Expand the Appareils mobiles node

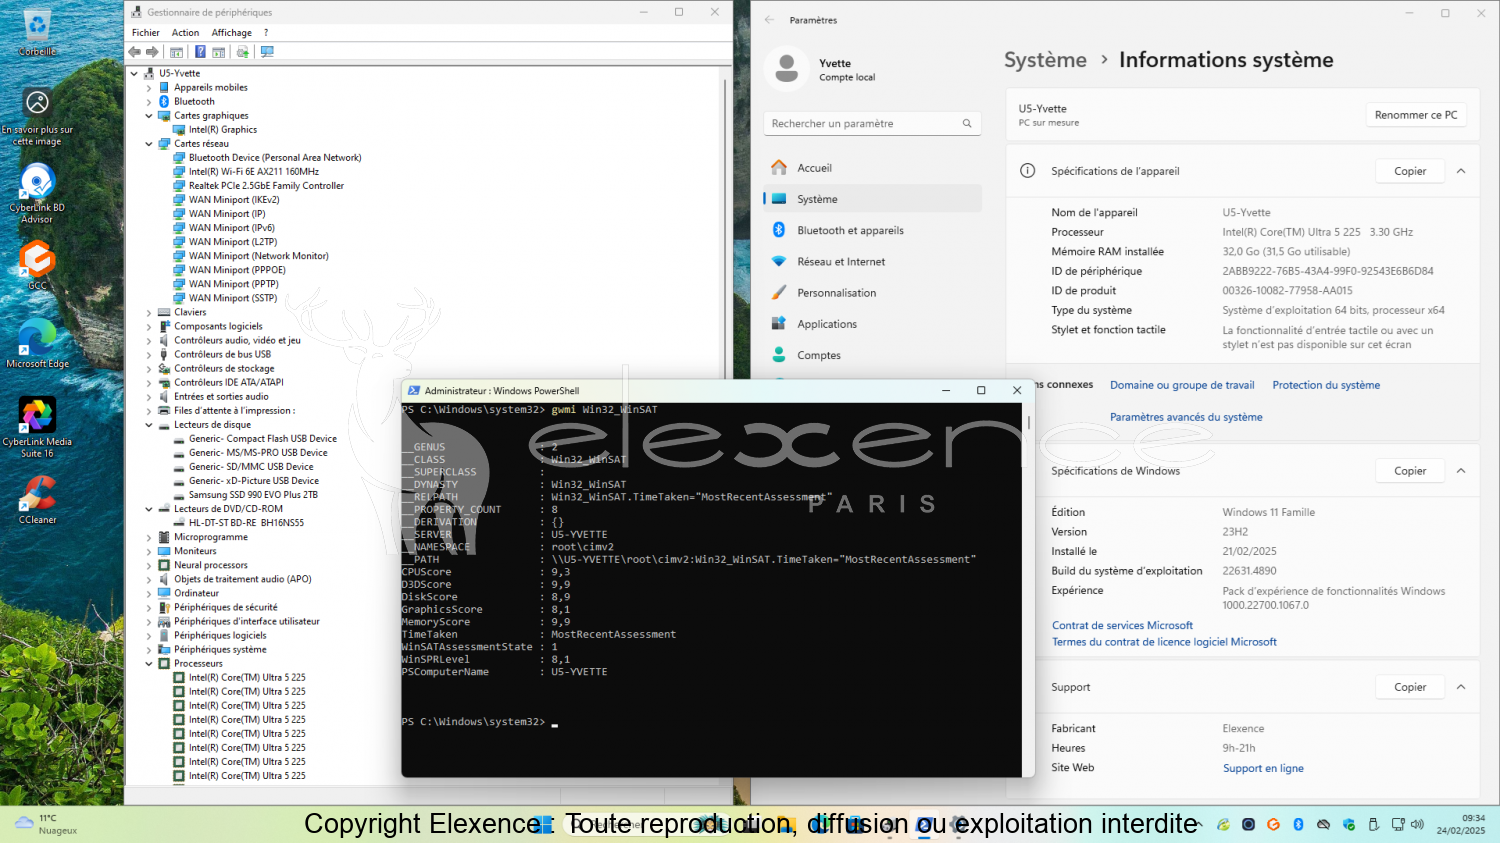149,88
